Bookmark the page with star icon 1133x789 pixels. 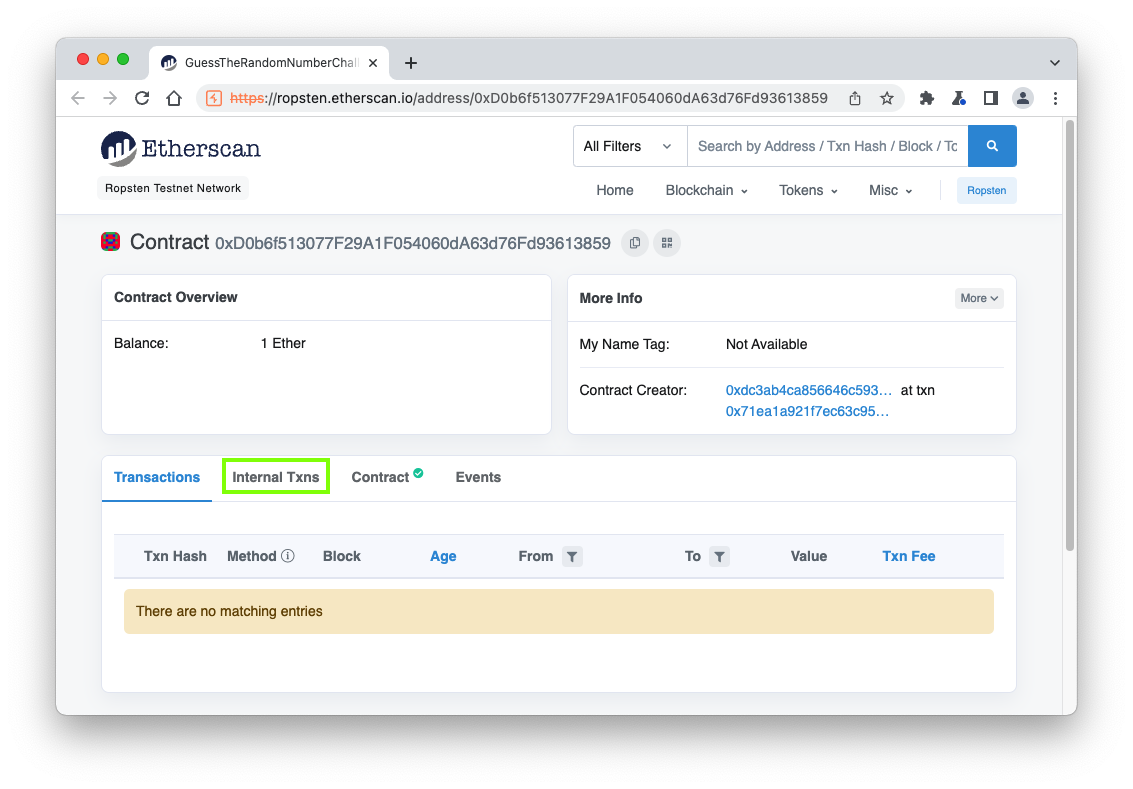coord(887,98)
